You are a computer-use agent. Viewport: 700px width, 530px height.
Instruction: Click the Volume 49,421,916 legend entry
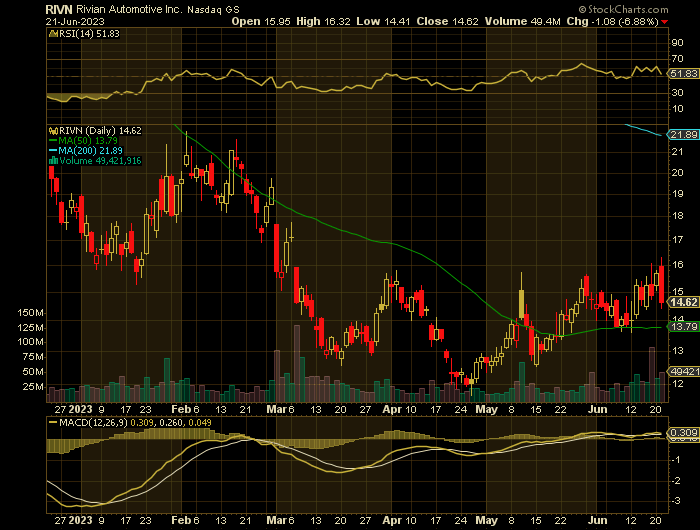(x=100, y=161)
